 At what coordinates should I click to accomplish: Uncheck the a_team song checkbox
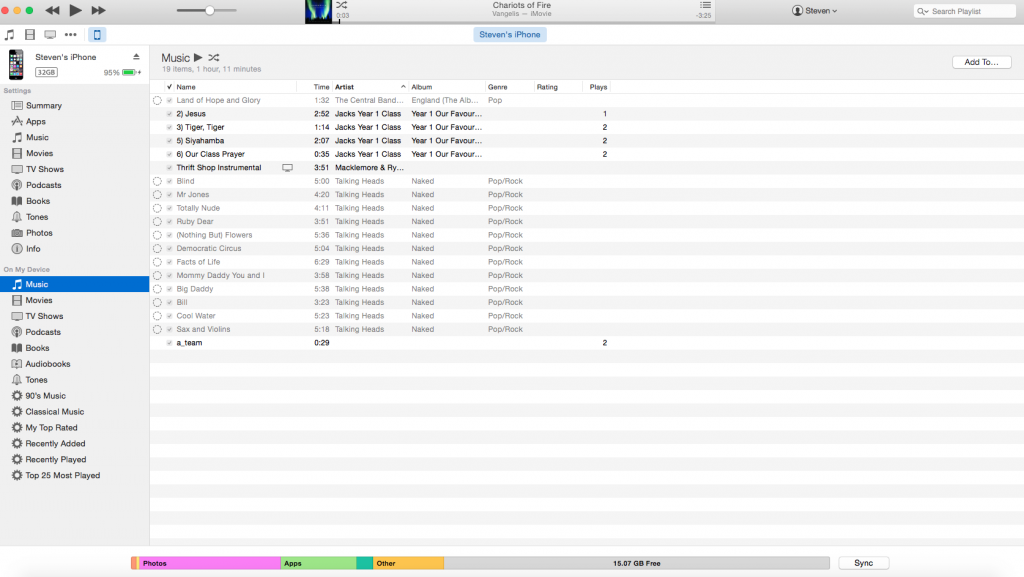click(169, 343)
